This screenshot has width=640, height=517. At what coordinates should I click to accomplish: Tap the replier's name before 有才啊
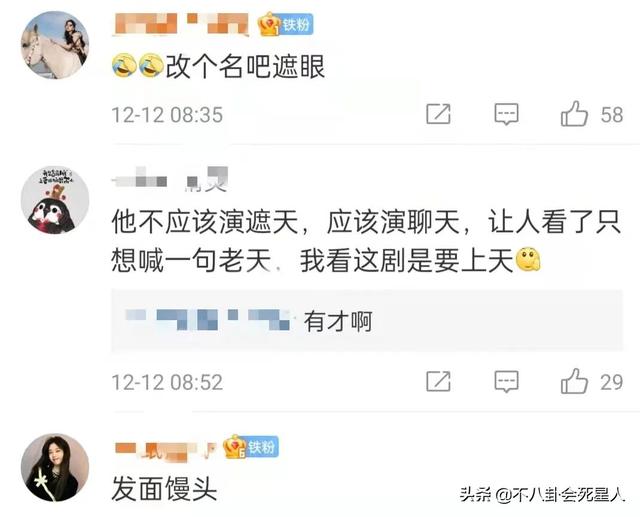click(x=209, y=320)
